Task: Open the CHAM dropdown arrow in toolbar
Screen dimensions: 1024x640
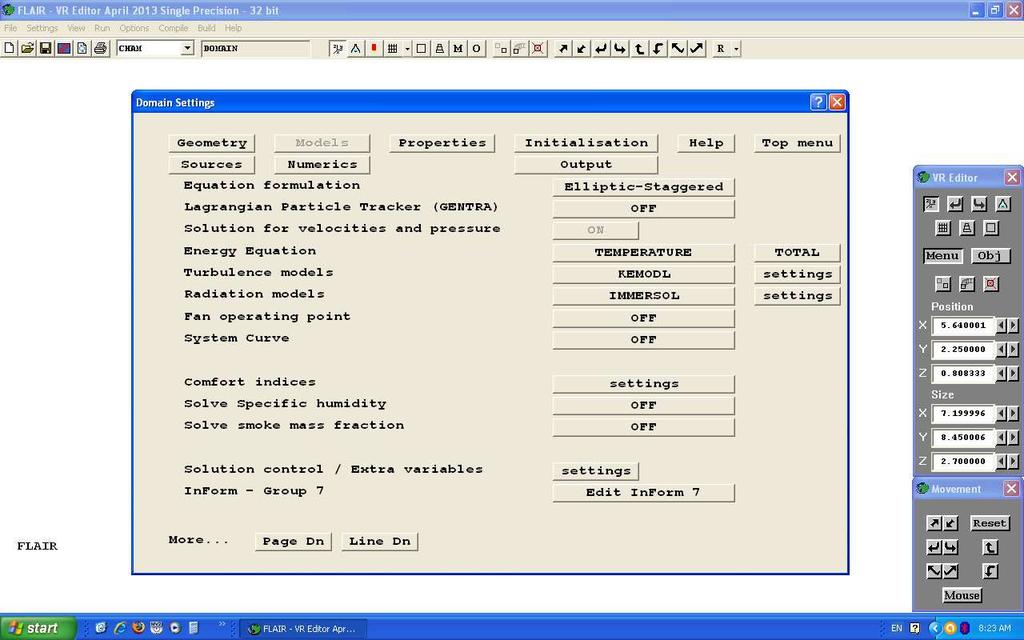Action: click(187, 48)
